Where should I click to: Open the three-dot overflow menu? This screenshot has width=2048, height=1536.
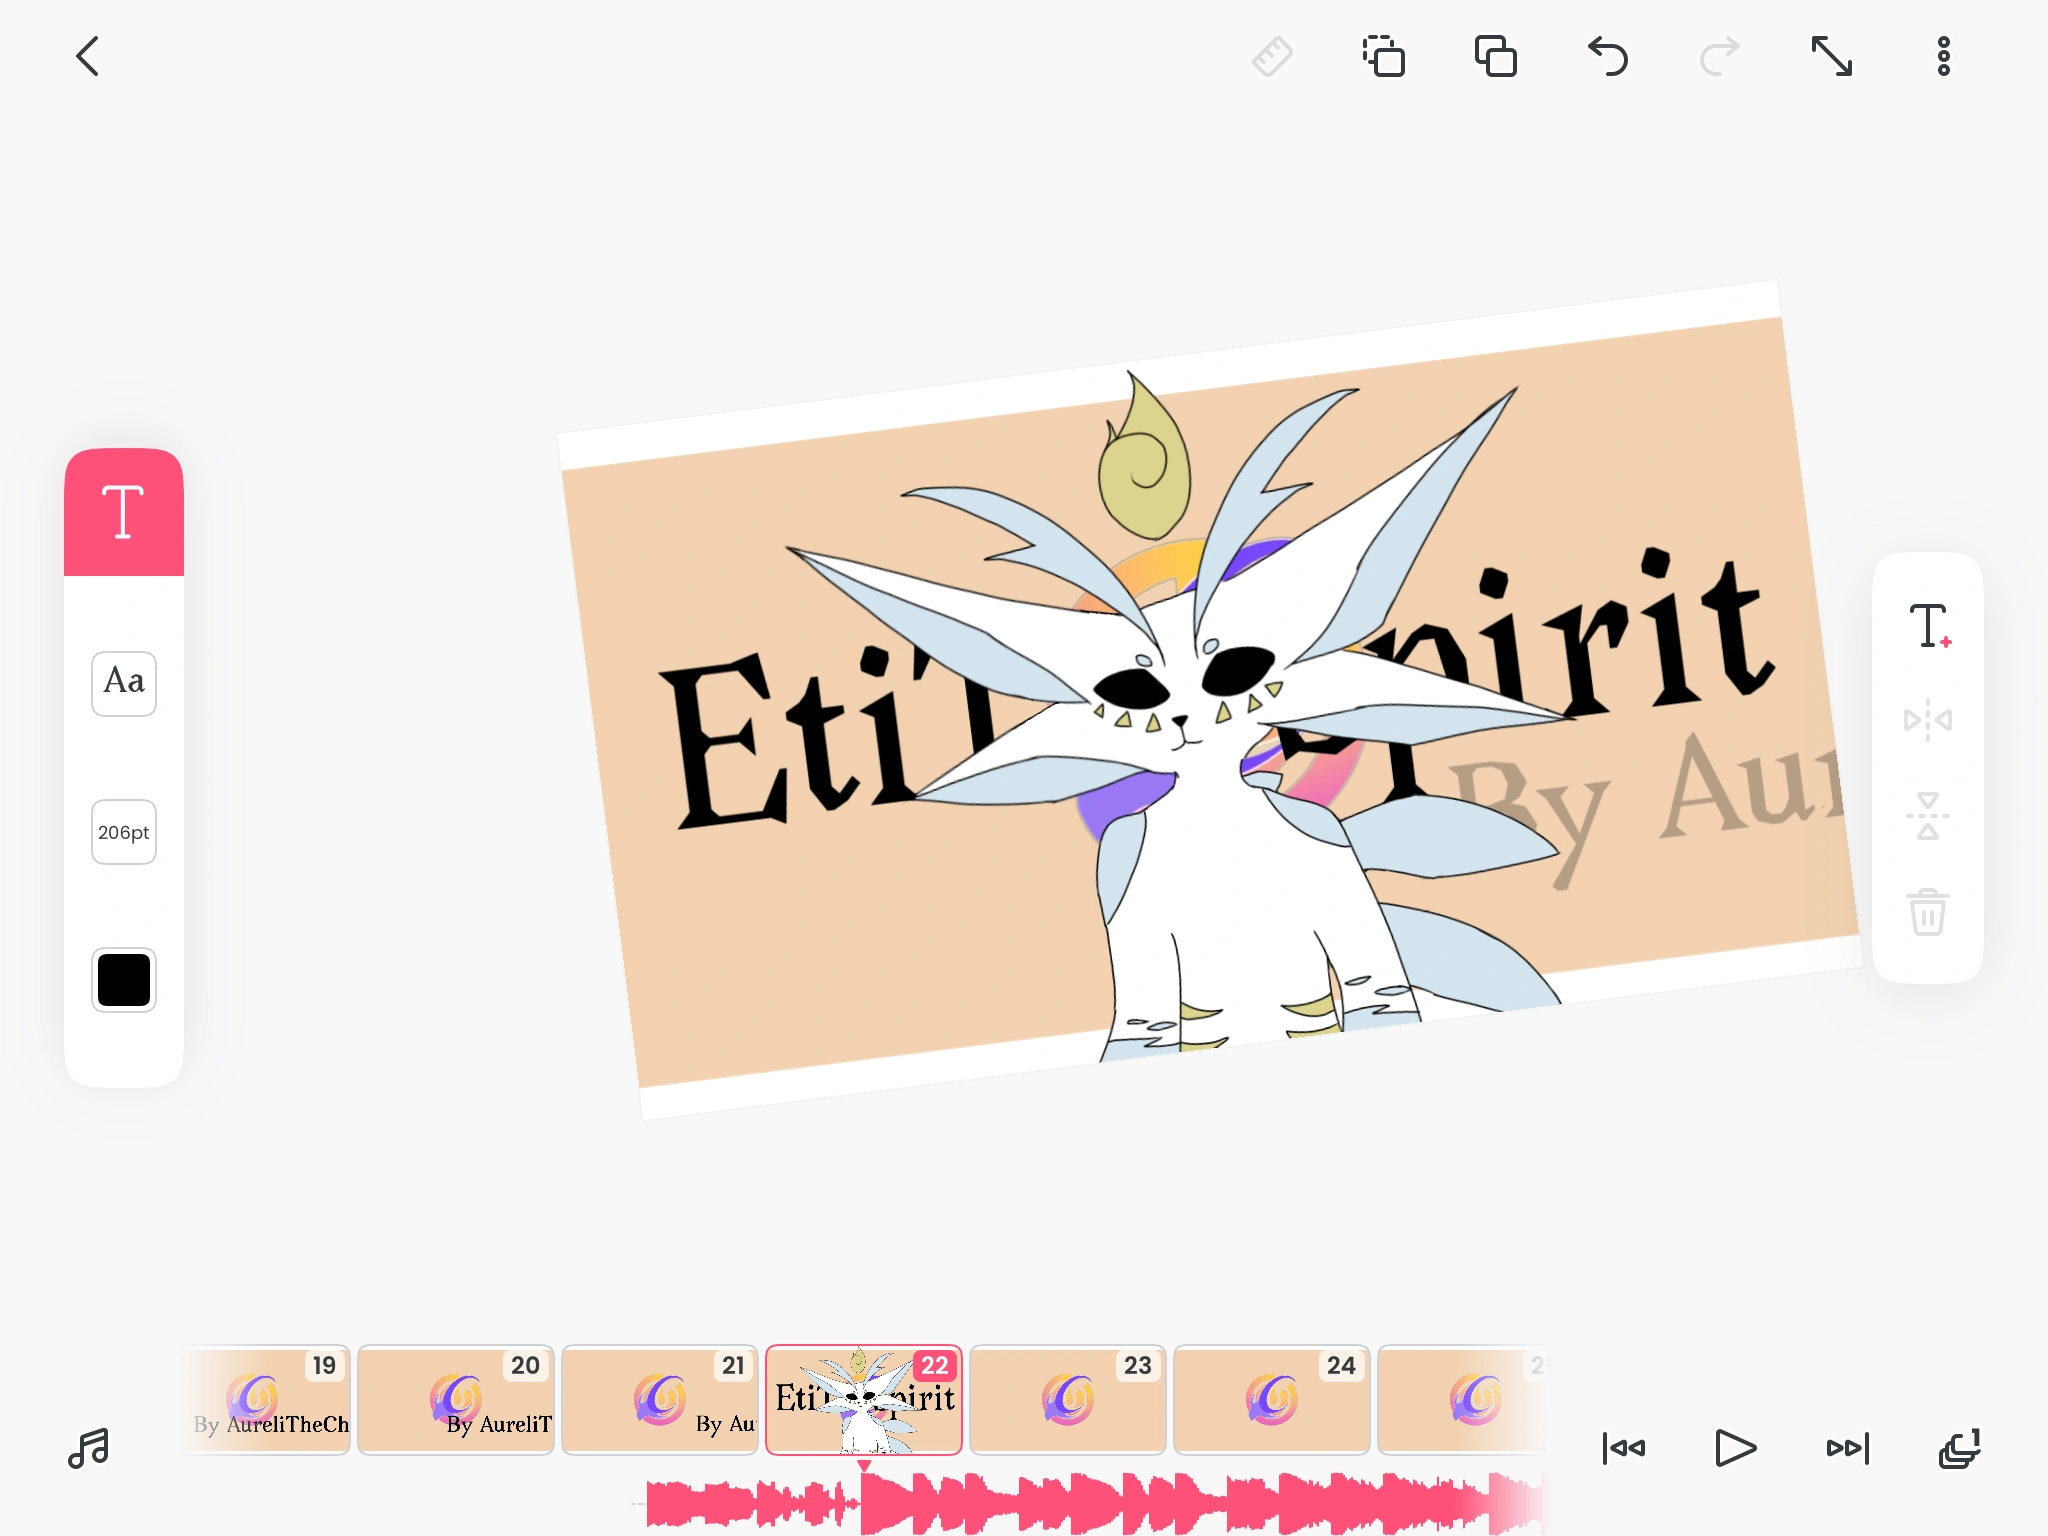(1943, 58)
